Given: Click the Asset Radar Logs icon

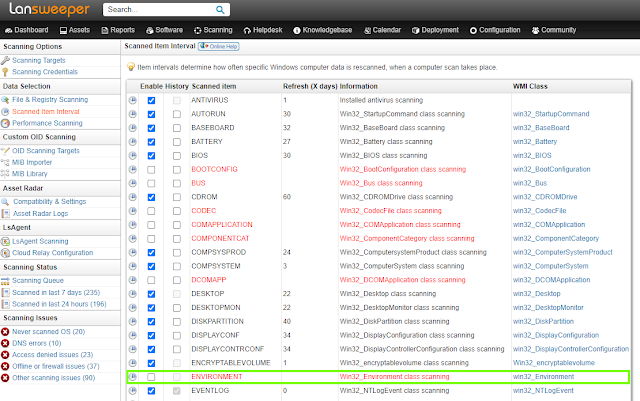Looking at the screenshot, I should point(5,214).
